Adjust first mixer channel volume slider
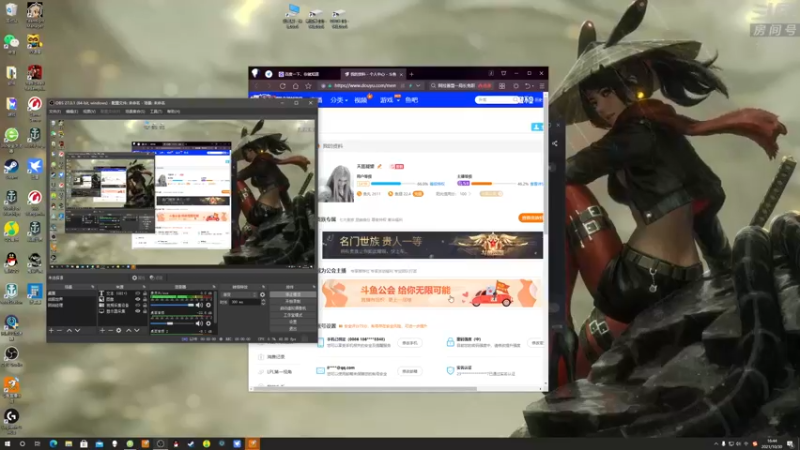This screenshot has width=800, height=450. [x=172, y=305]
